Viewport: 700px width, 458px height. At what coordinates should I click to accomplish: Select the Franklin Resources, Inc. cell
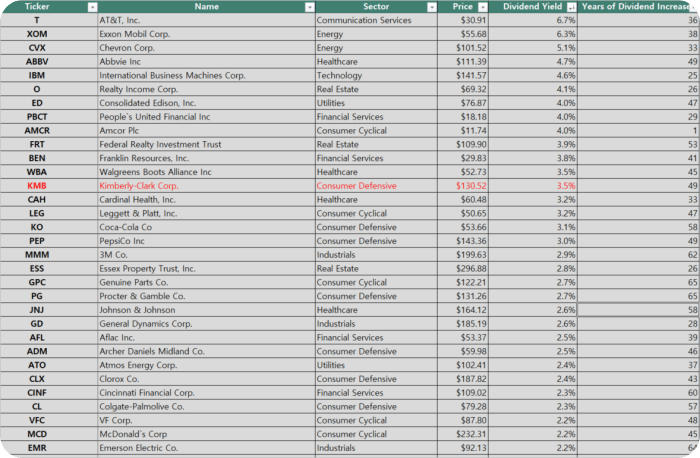pyautogui.click(x=206, y=158)
